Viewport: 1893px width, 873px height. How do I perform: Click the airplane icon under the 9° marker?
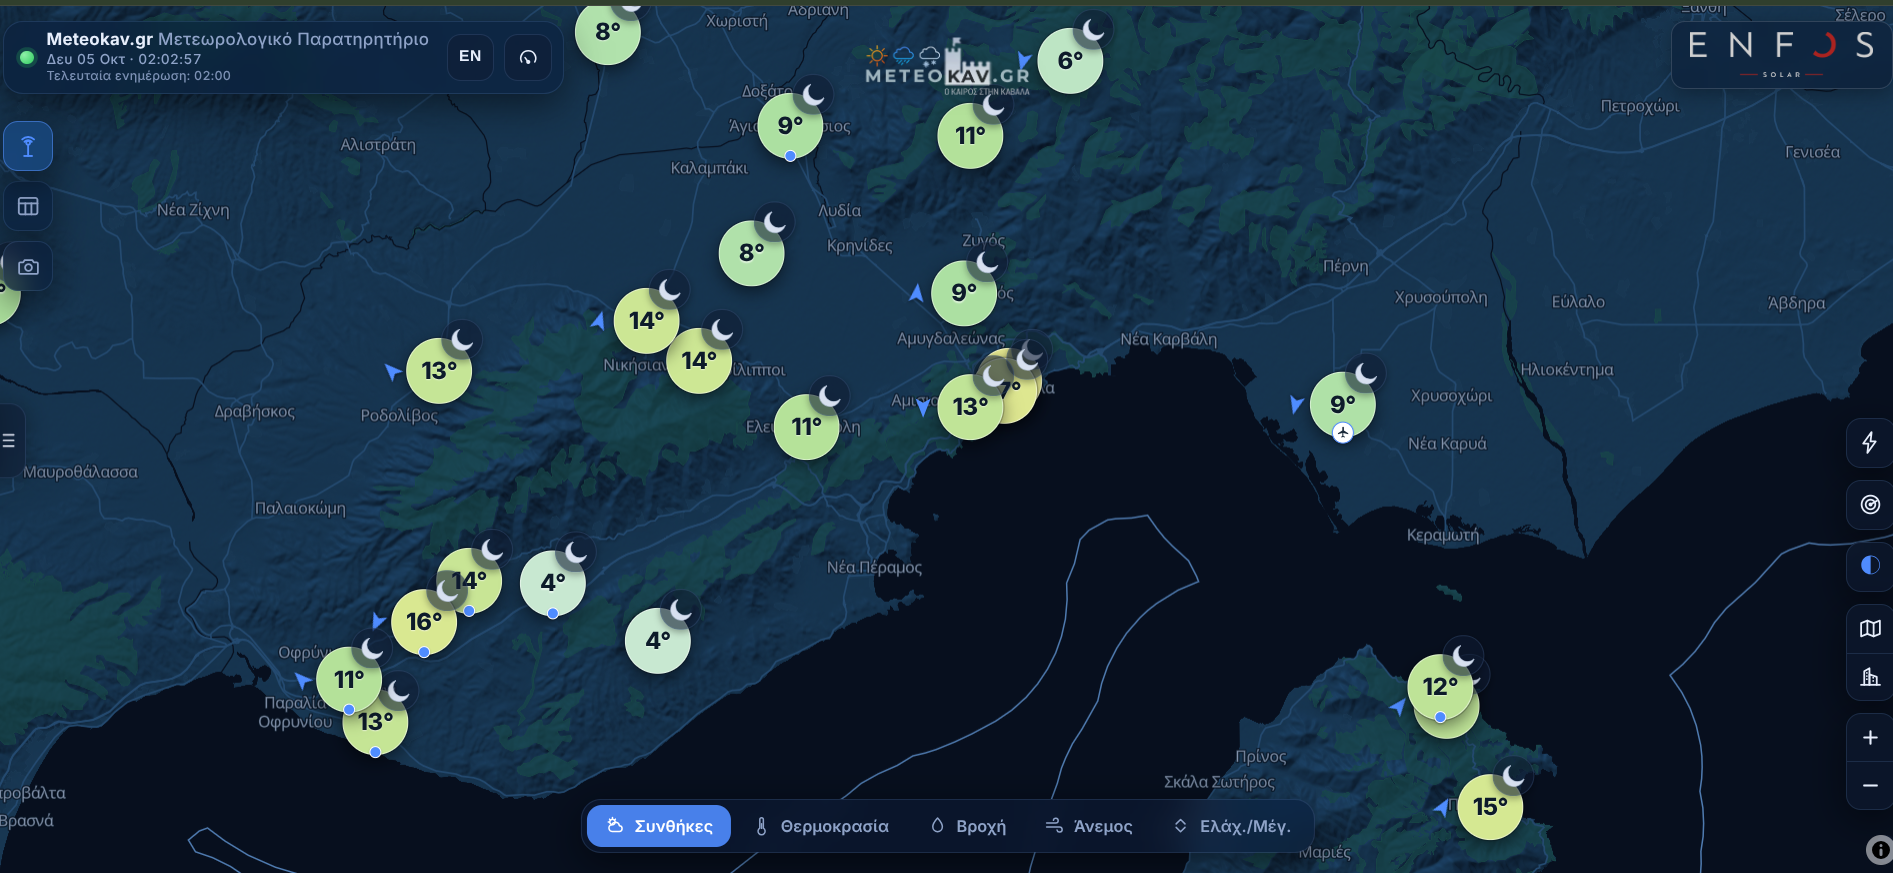pyautogui.click(x=1343, y=432)
